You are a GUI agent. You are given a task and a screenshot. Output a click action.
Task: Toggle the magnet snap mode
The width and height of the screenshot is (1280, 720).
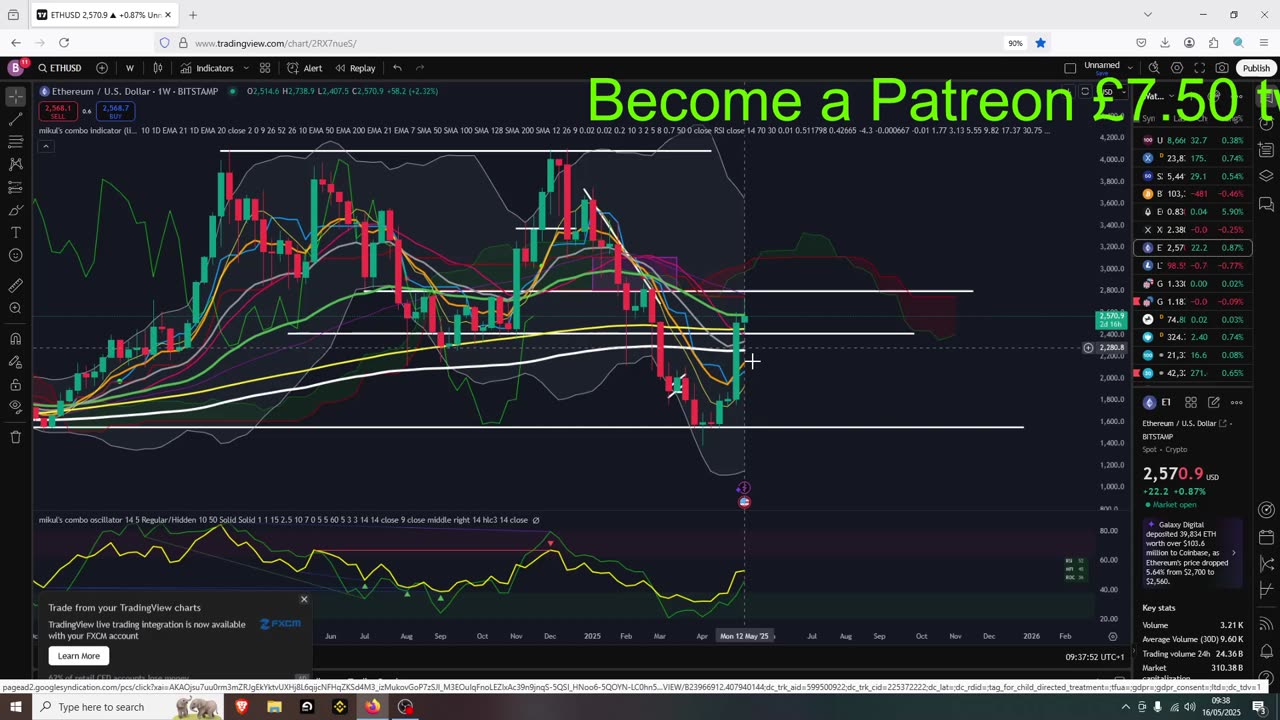pyautogui.click(x=15, y=338)
